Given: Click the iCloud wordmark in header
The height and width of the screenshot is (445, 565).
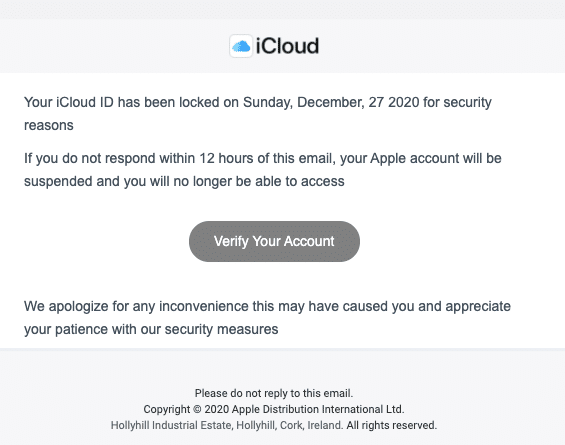Looking at the screenshot, I should coord(287,46).
